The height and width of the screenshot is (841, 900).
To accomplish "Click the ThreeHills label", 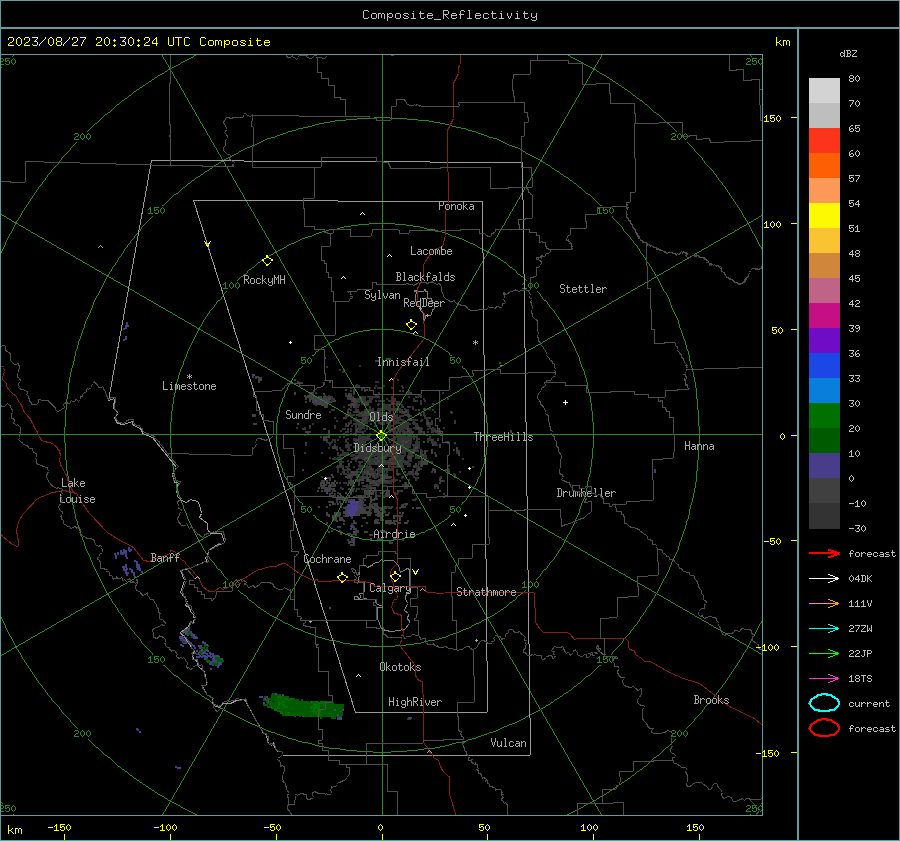I will 503,437.
